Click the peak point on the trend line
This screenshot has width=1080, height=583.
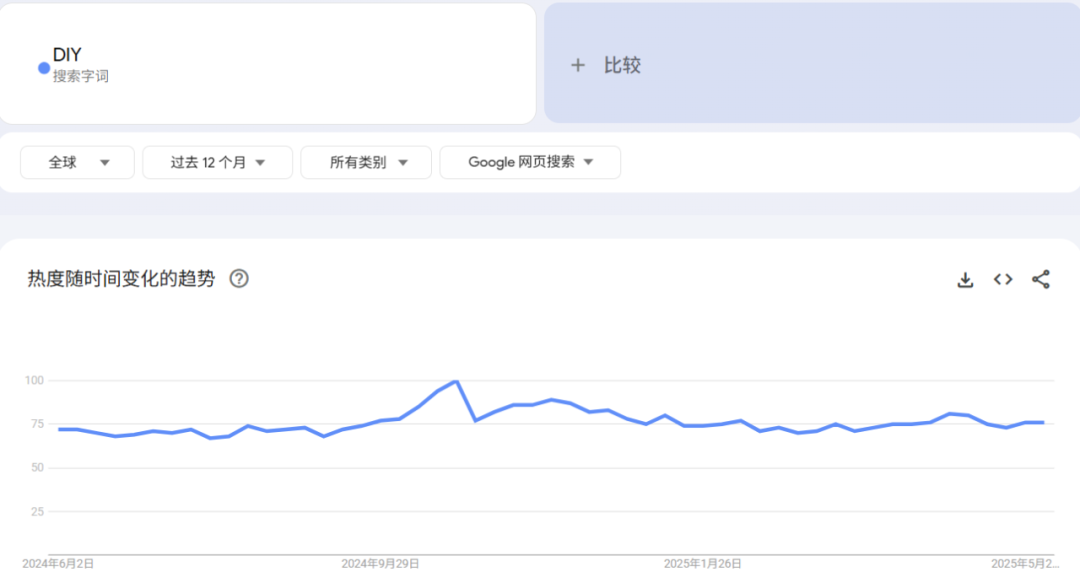point(456,381)
